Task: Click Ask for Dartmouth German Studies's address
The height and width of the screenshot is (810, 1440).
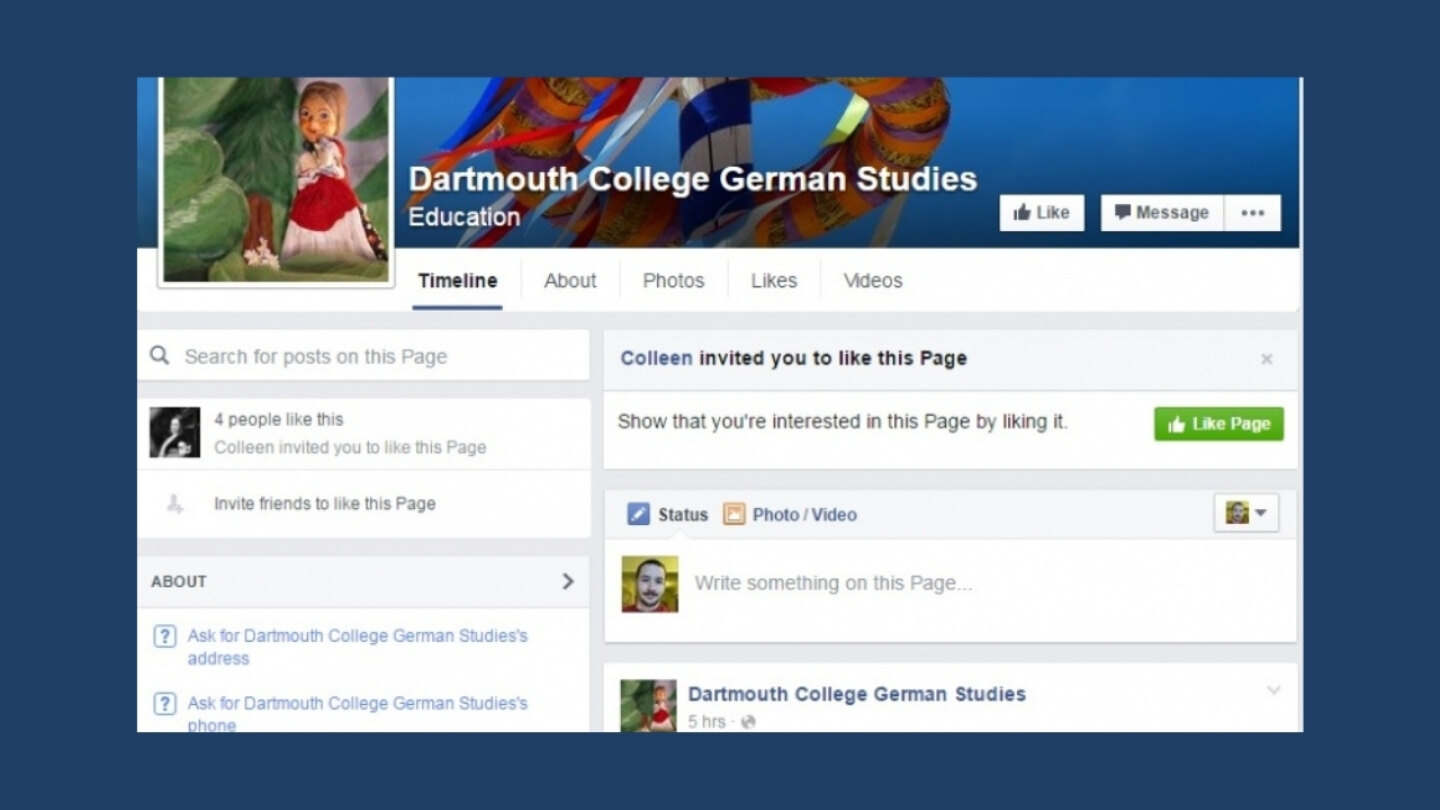Action: 357,647
